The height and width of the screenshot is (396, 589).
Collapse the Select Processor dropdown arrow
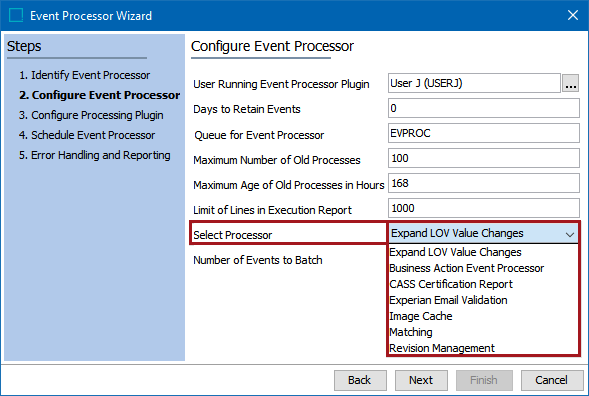coord(569,234)
